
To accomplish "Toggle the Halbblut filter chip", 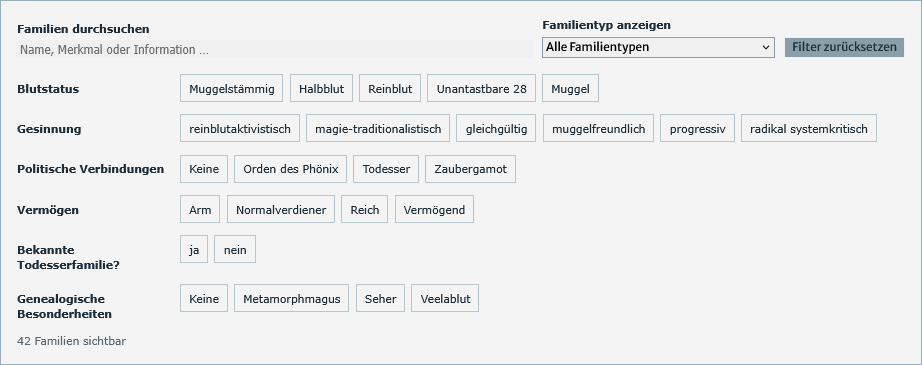I will pos(321,89).
